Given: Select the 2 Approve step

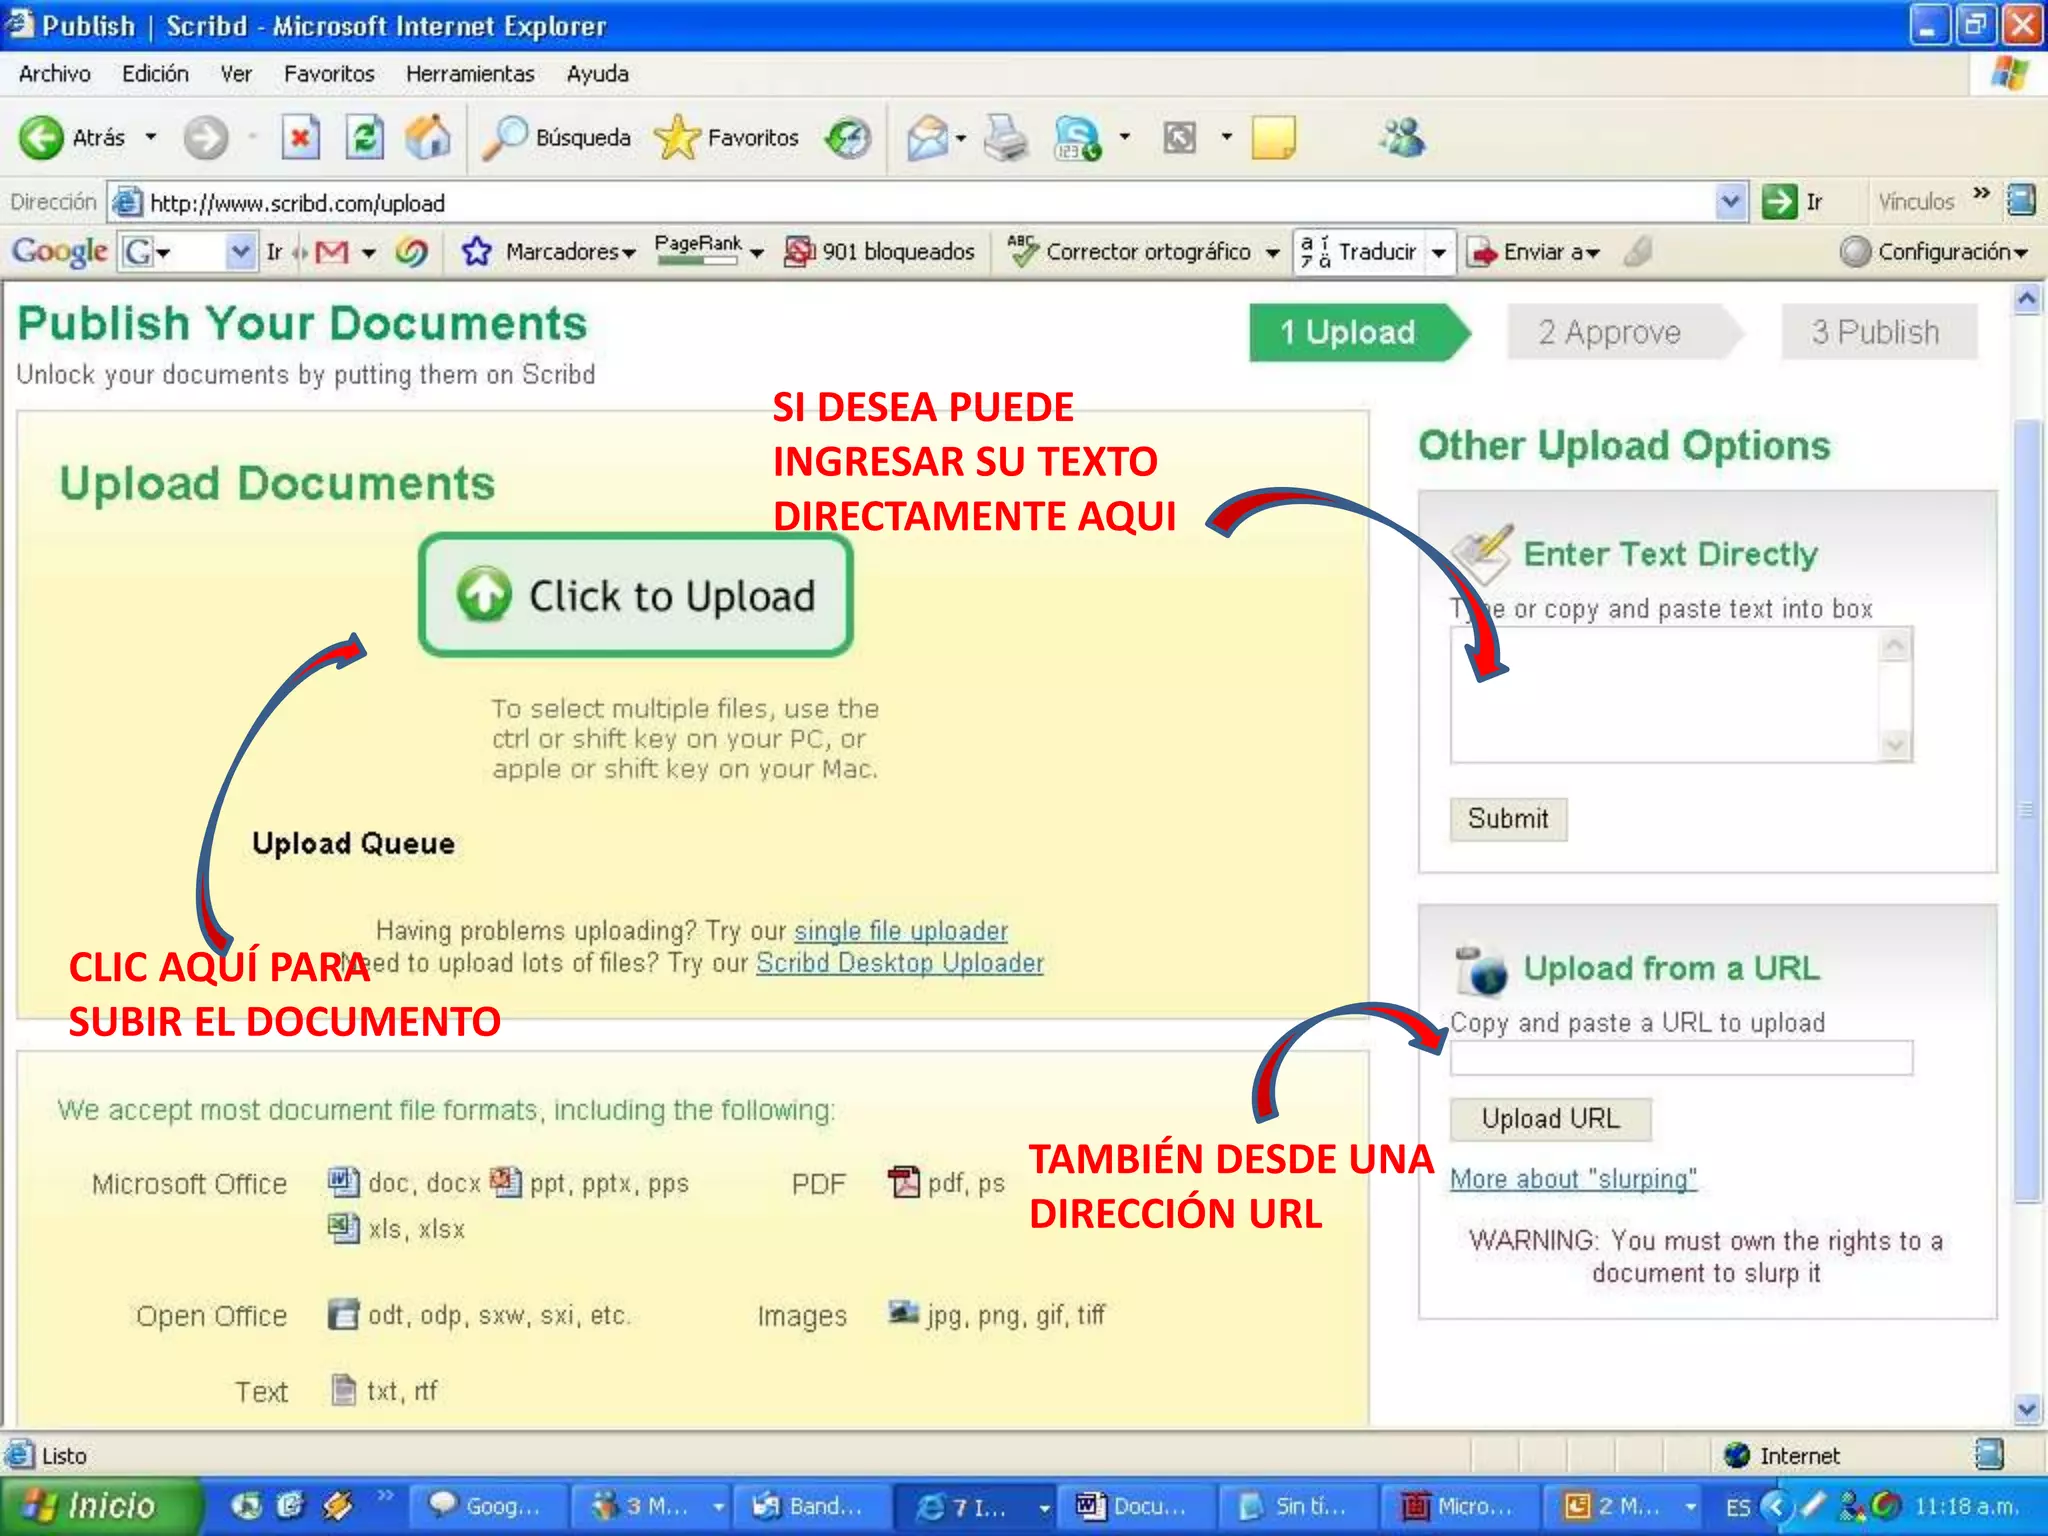Looking at the screenshot, I should [1624, 332].
